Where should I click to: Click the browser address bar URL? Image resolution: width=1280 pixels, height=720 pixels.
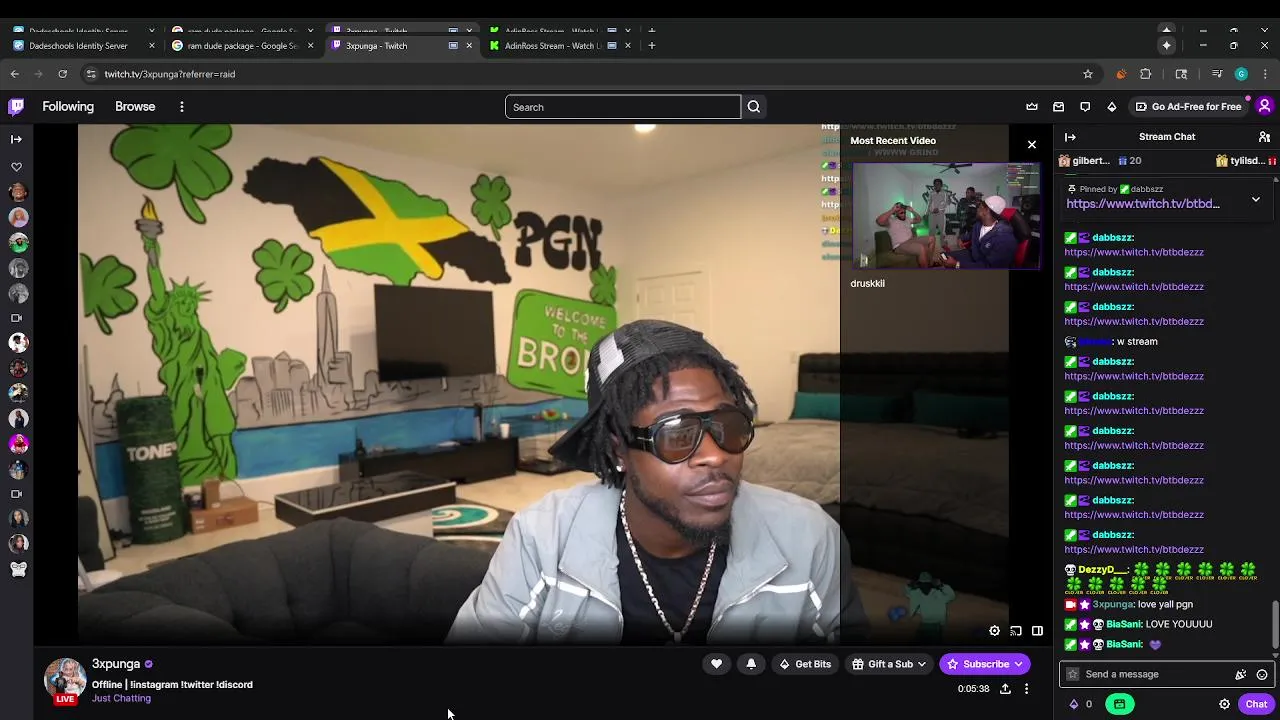(170, 74)
